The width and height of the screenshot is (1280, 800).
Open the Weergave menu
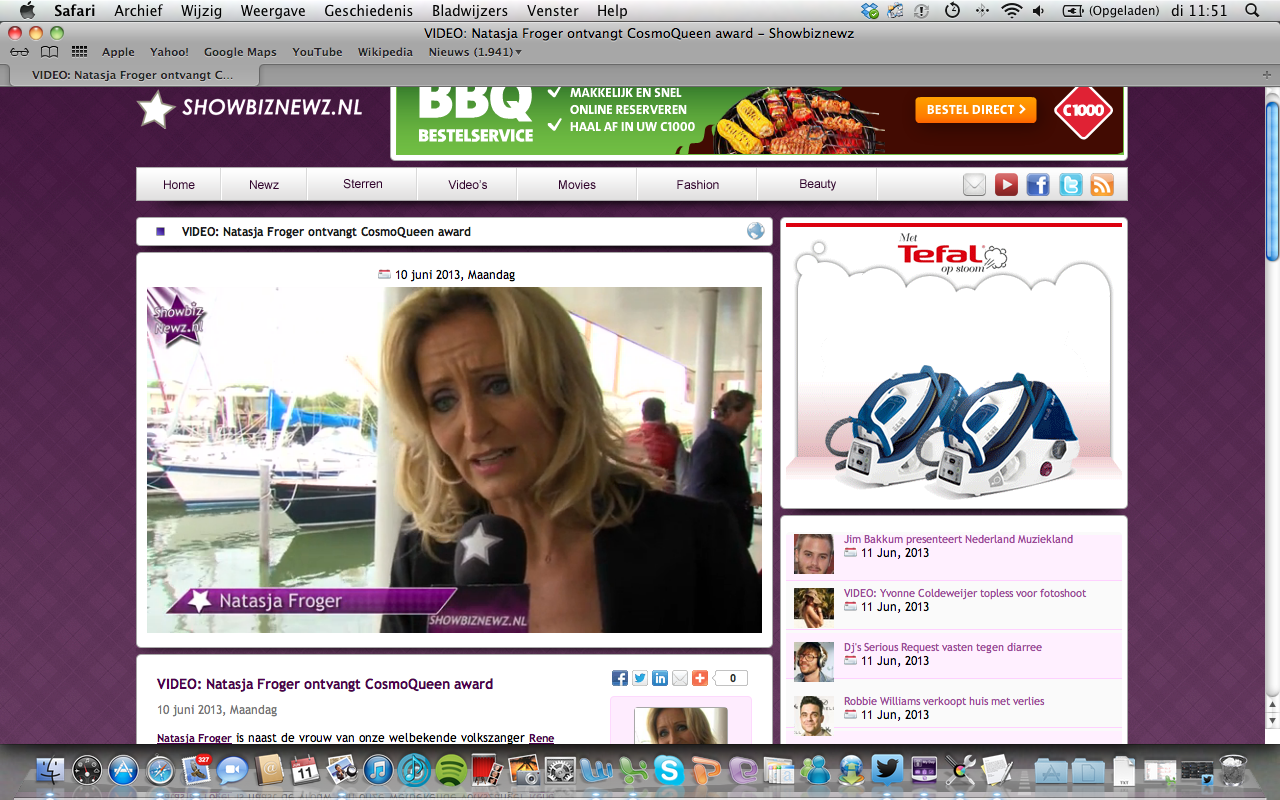click(271, 11)
